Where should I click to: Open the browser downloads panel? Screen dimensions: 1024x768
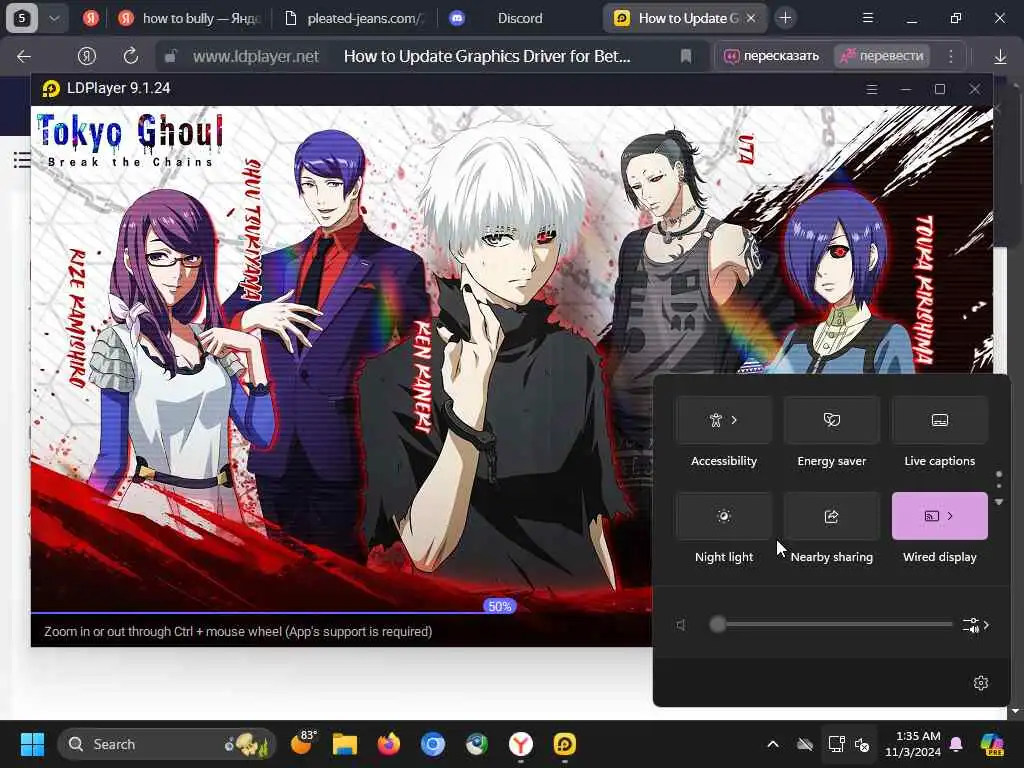point(1000,57)
